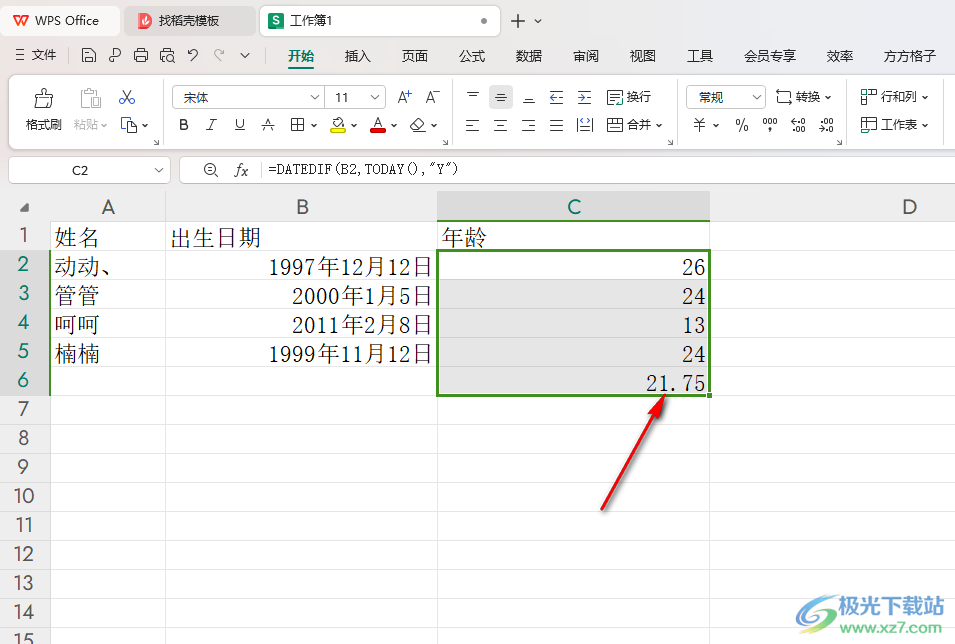Viewport: 955px width, 644px height.
Task: Switch to the 数据 tab
Action: point(529,56)
